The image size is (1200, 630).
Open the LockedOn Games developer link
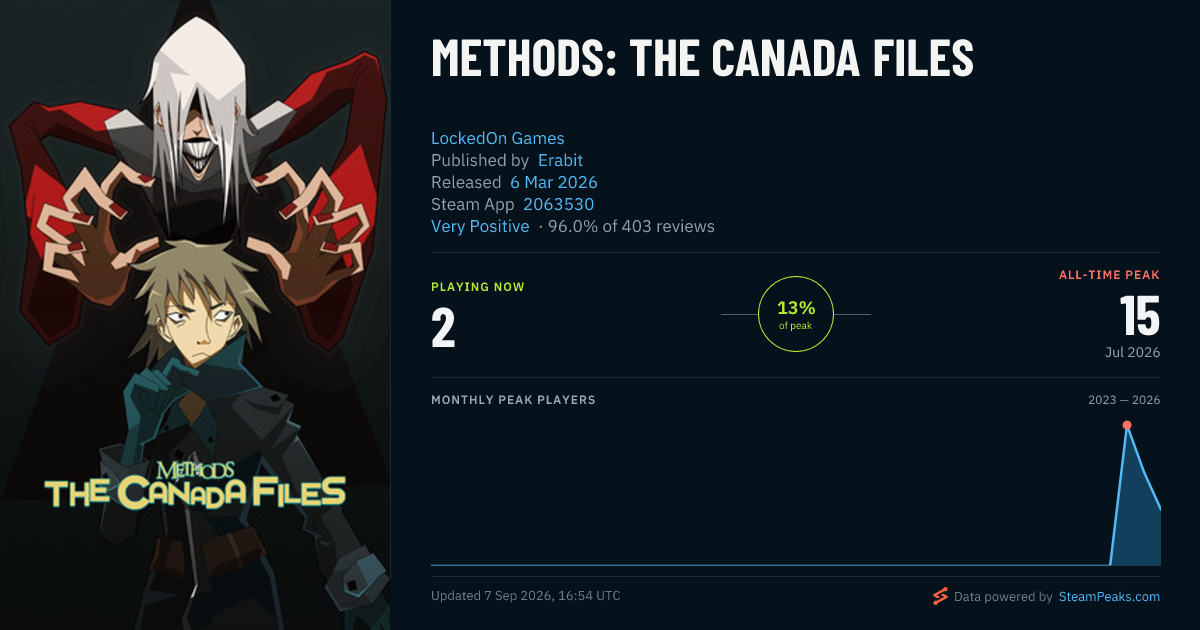click(x=498, y=138)
